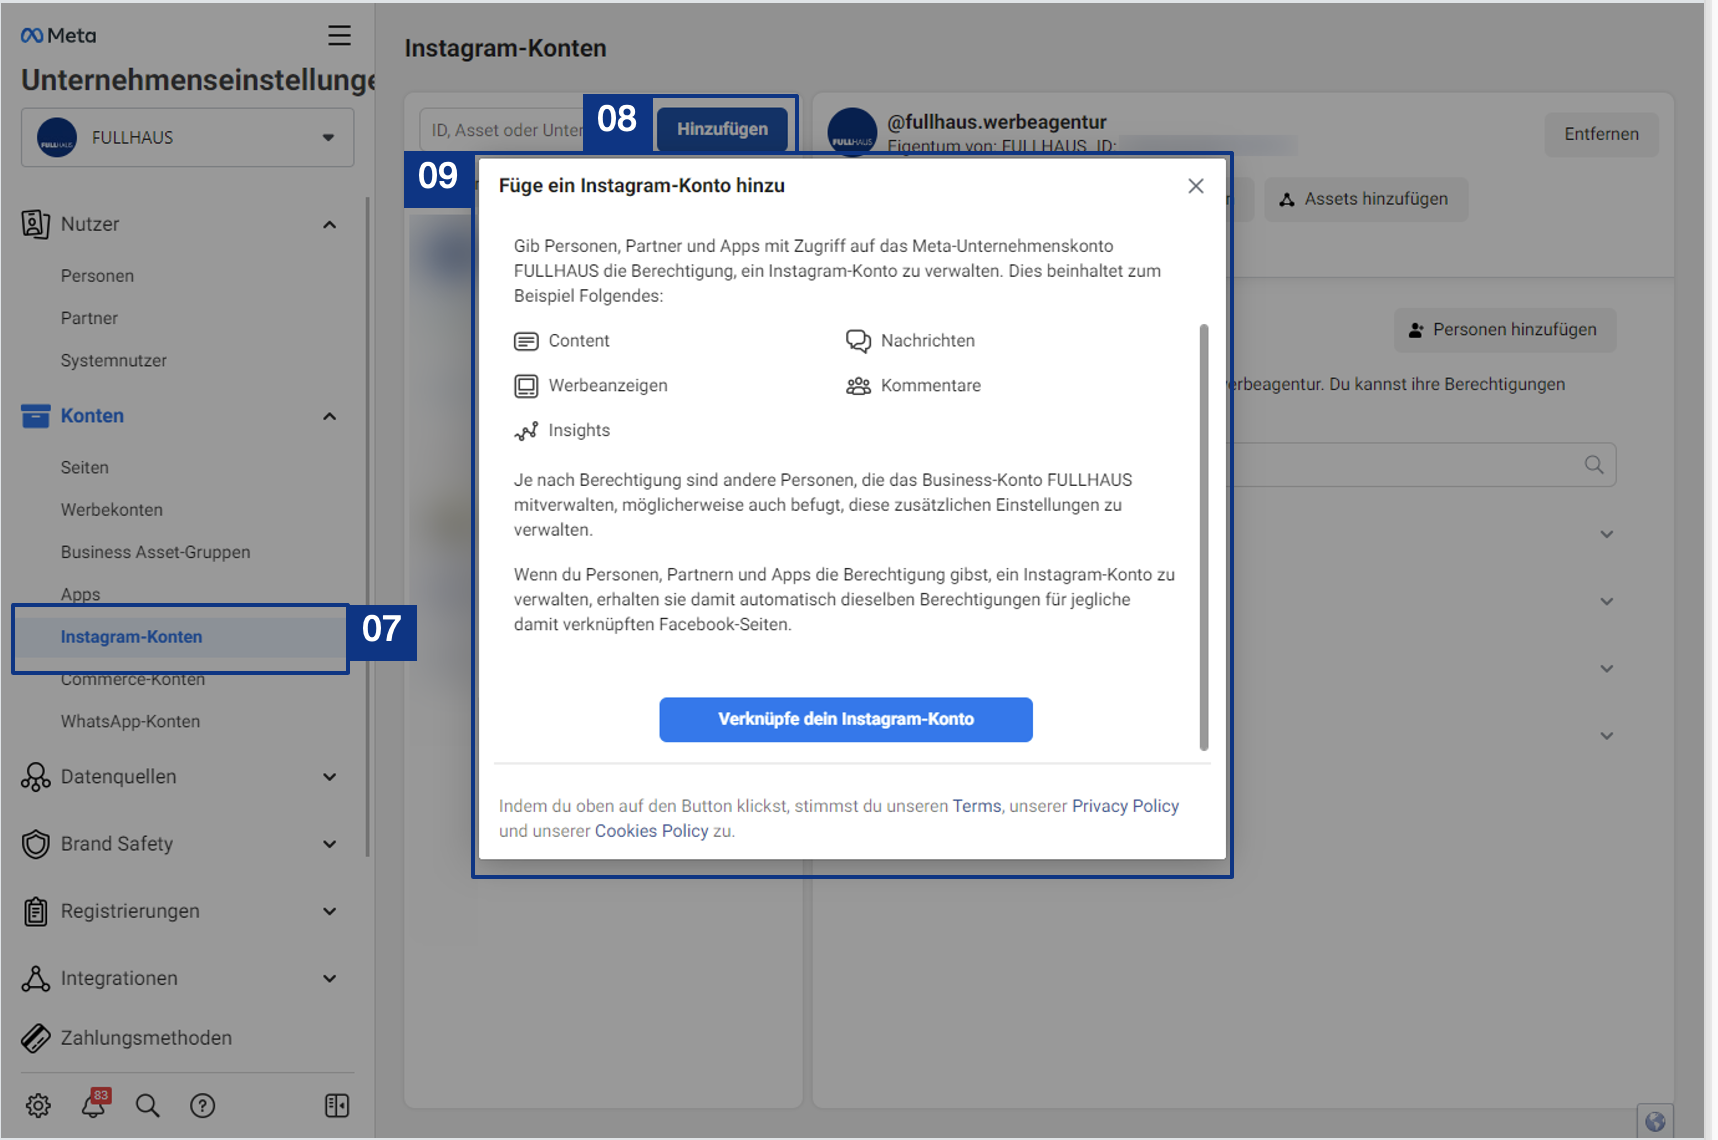Viewport: 1718px width, 1140px height.
Task: Open notifications bell with red badge
Action: 94,1104
